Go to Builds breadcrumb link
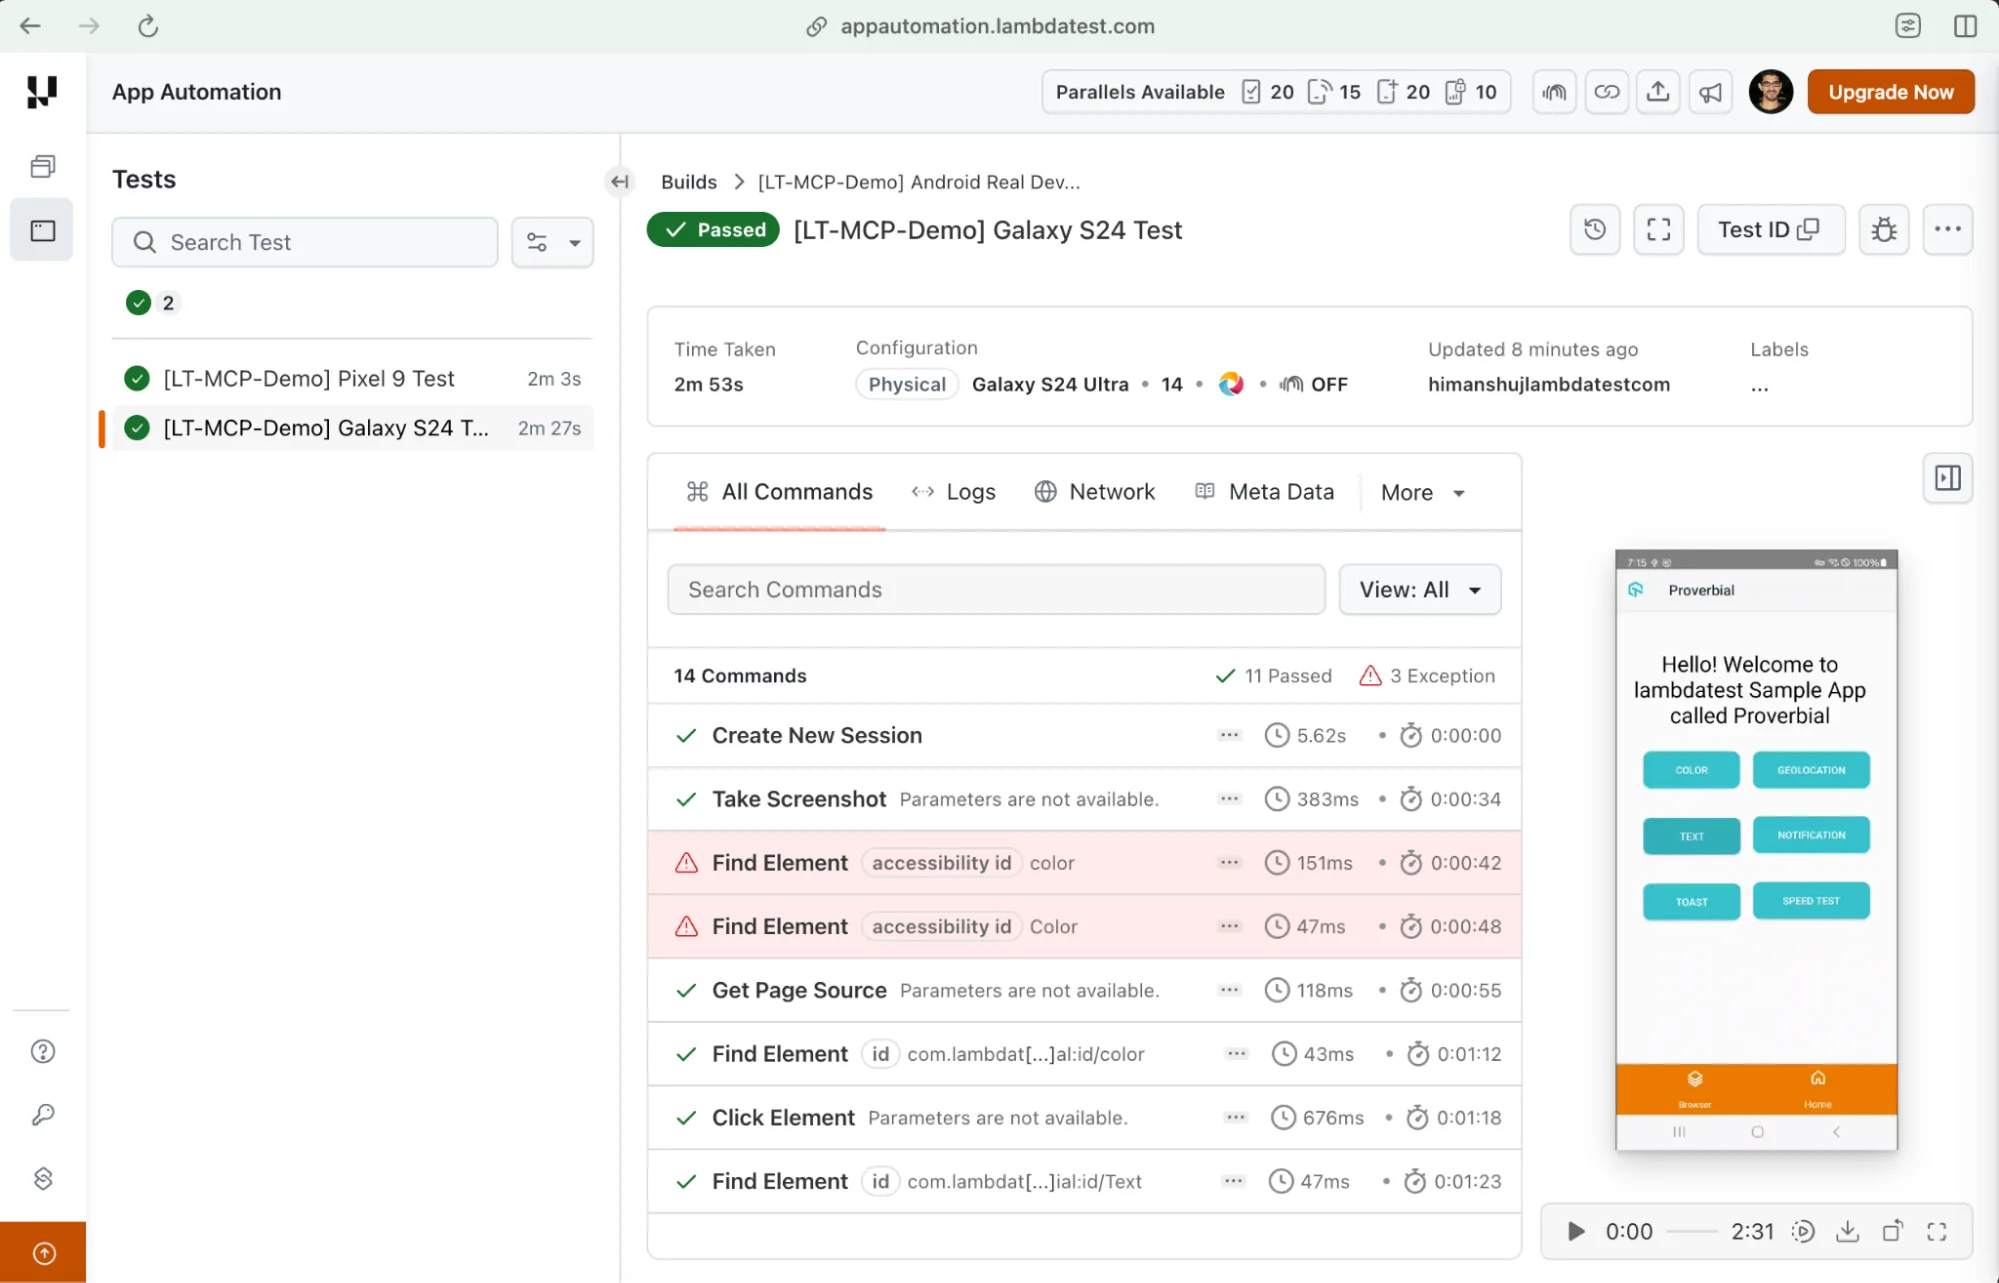Viewport: 1999px width, 1283px height. (x=688, y=182)
